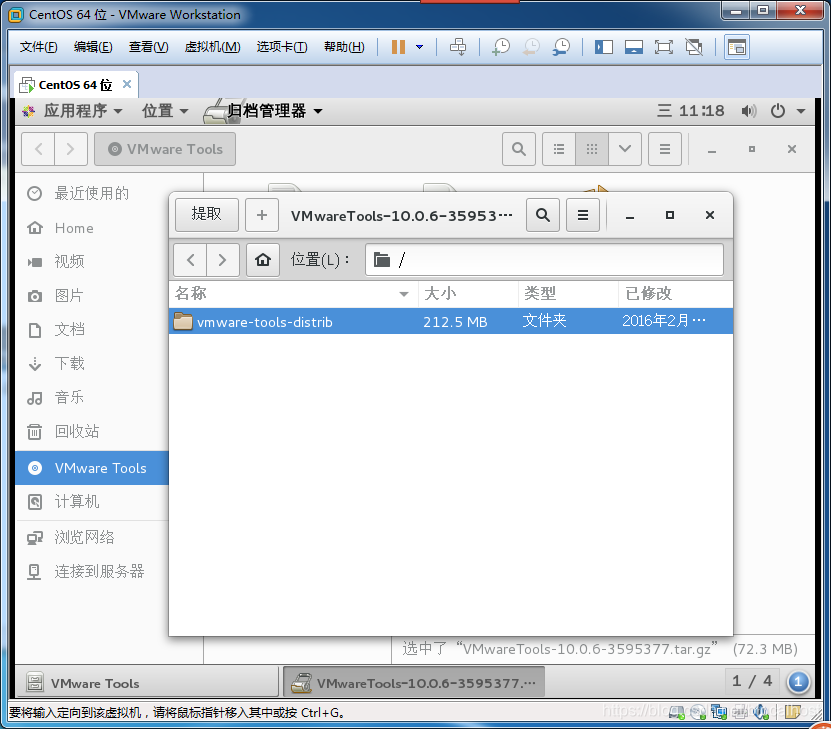Select VMware Tools disc in the sidebar
The width and height of the screenshot is (831, 729).
tap(92, 468)
